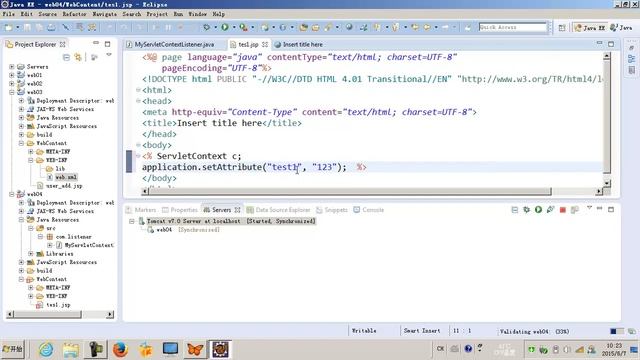Collapse web03 WebContent folder
640x360 pixels.
[21, 143]
